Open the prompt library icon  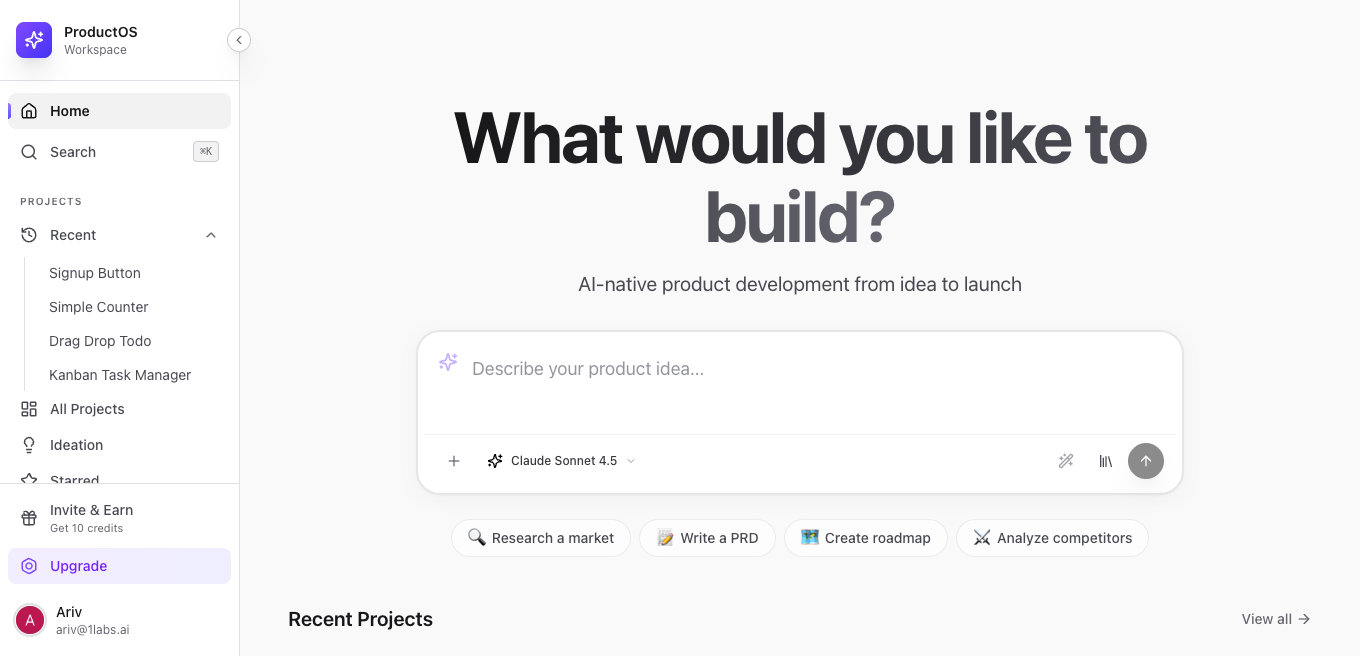pos(1105,461)
